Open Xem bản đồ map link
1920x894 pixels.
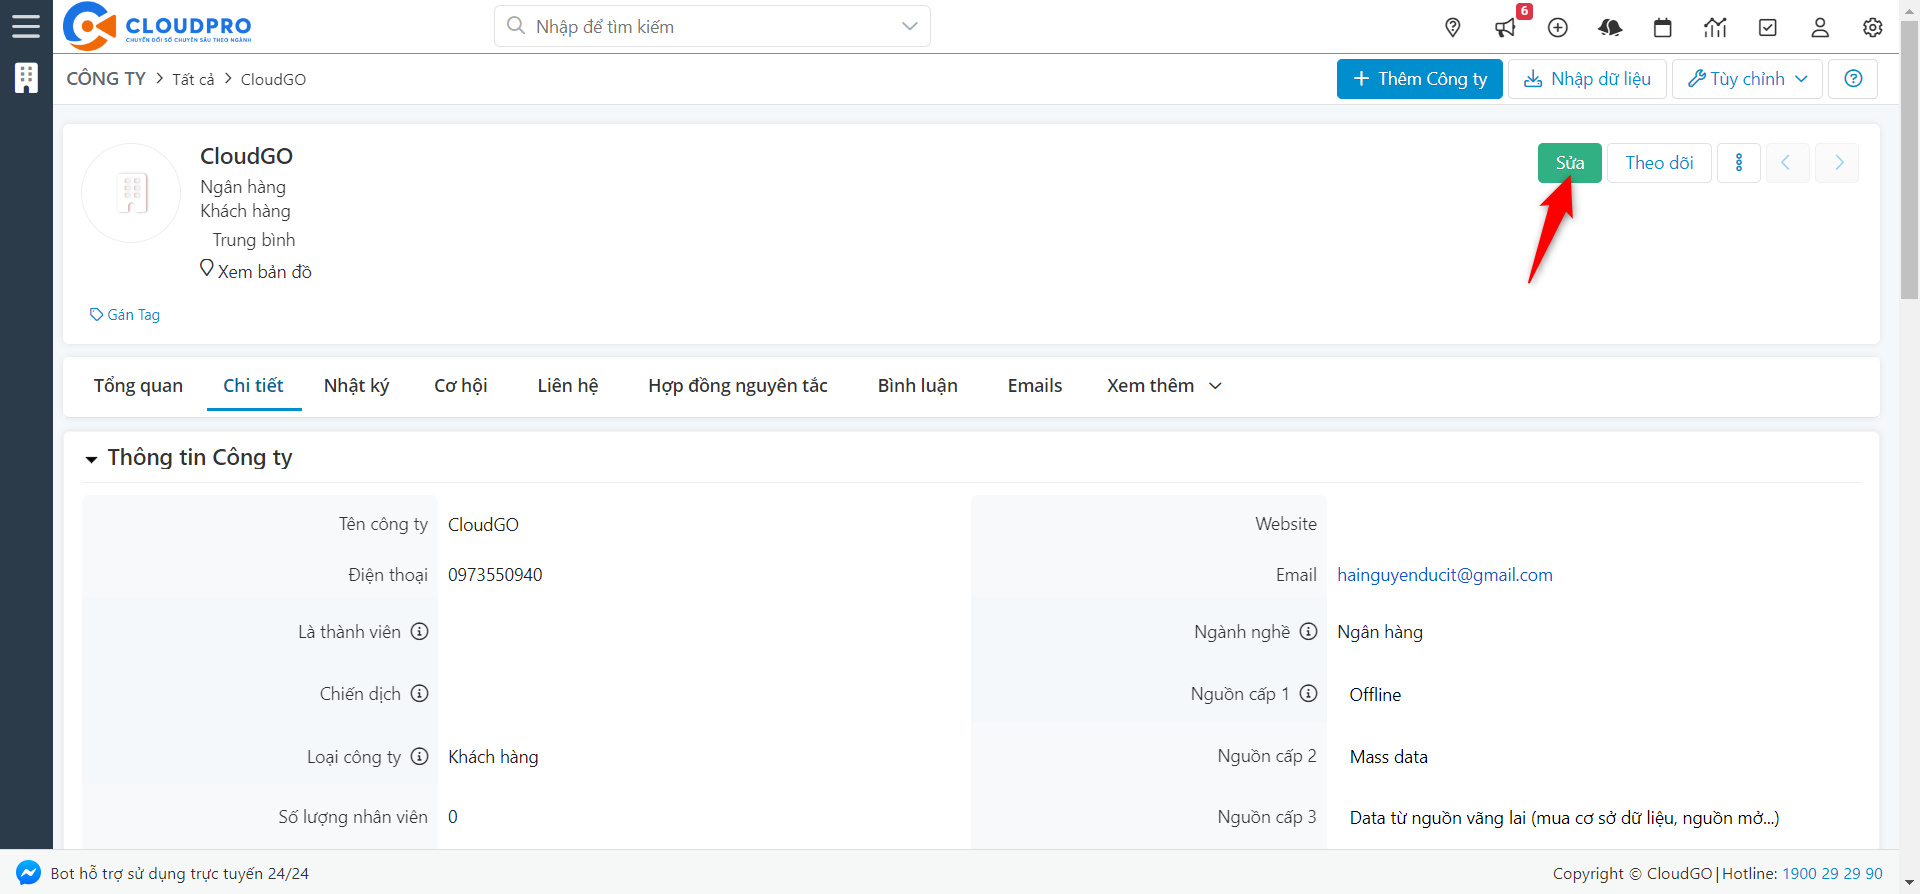(x=256, y=271)
